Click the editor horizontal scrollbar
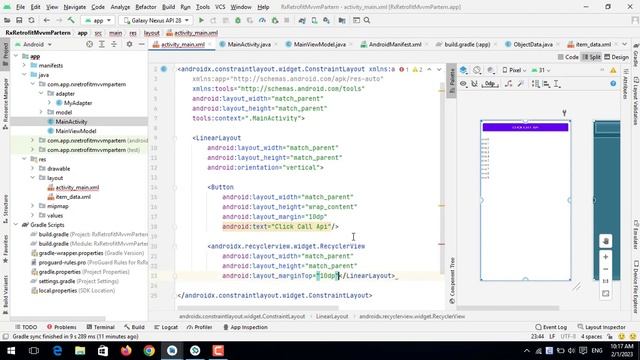Screen dimensions: 640x360 258,308
